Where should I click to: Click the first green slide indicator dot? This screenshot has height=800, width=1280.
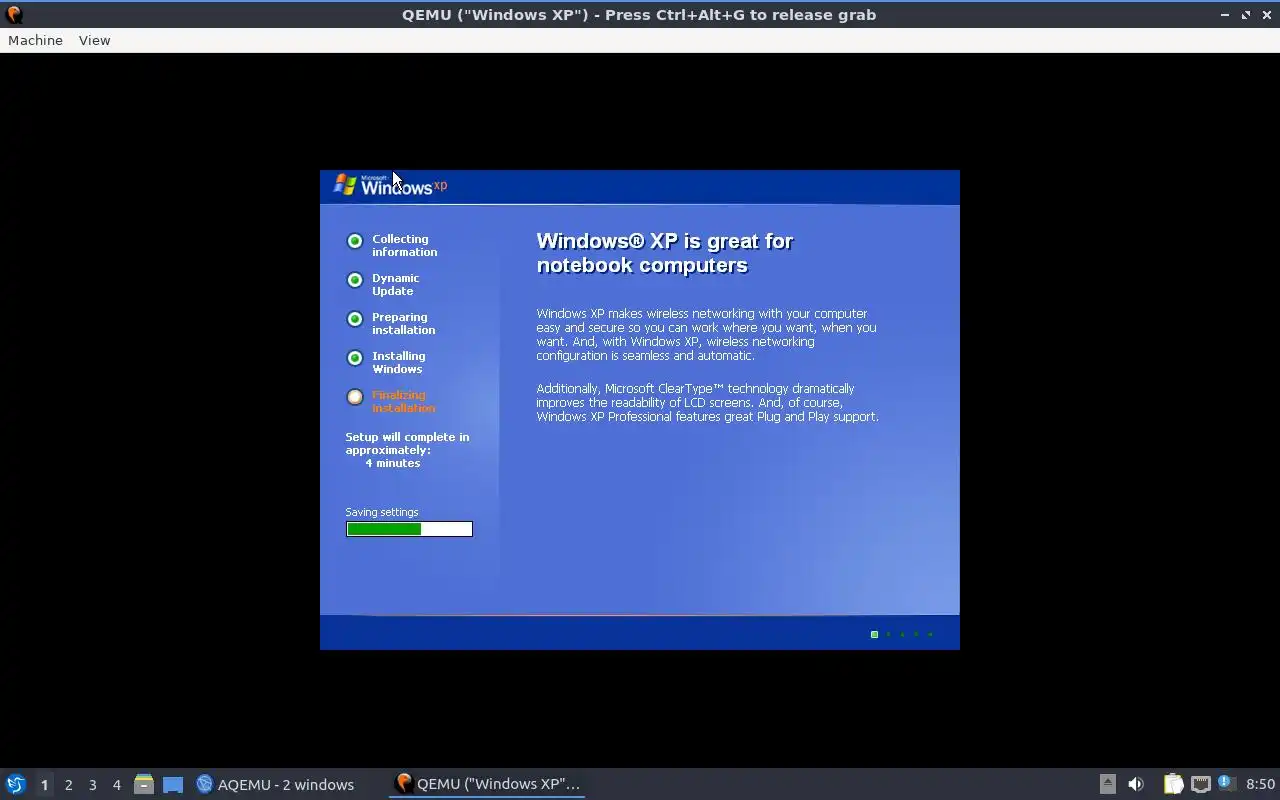[x=874, y=634]
